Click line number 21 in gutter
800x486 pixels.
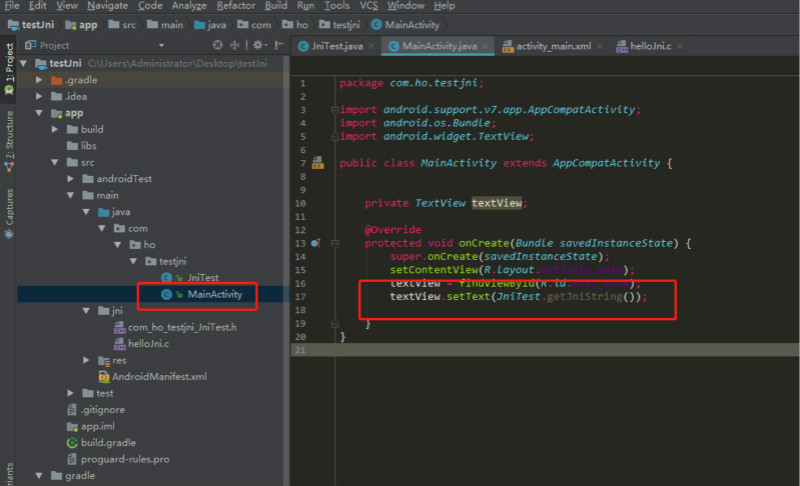[x=300, y=350]
